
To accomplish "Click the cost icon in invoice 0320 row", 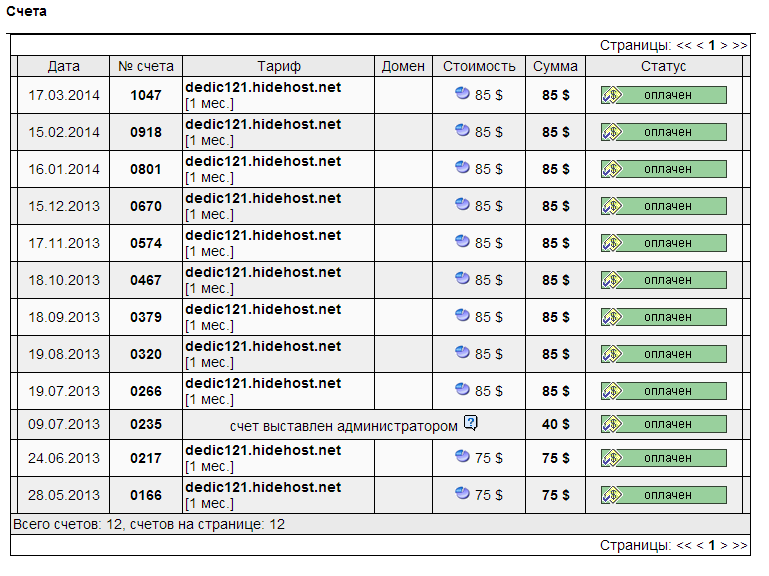I will click(462, 352).
